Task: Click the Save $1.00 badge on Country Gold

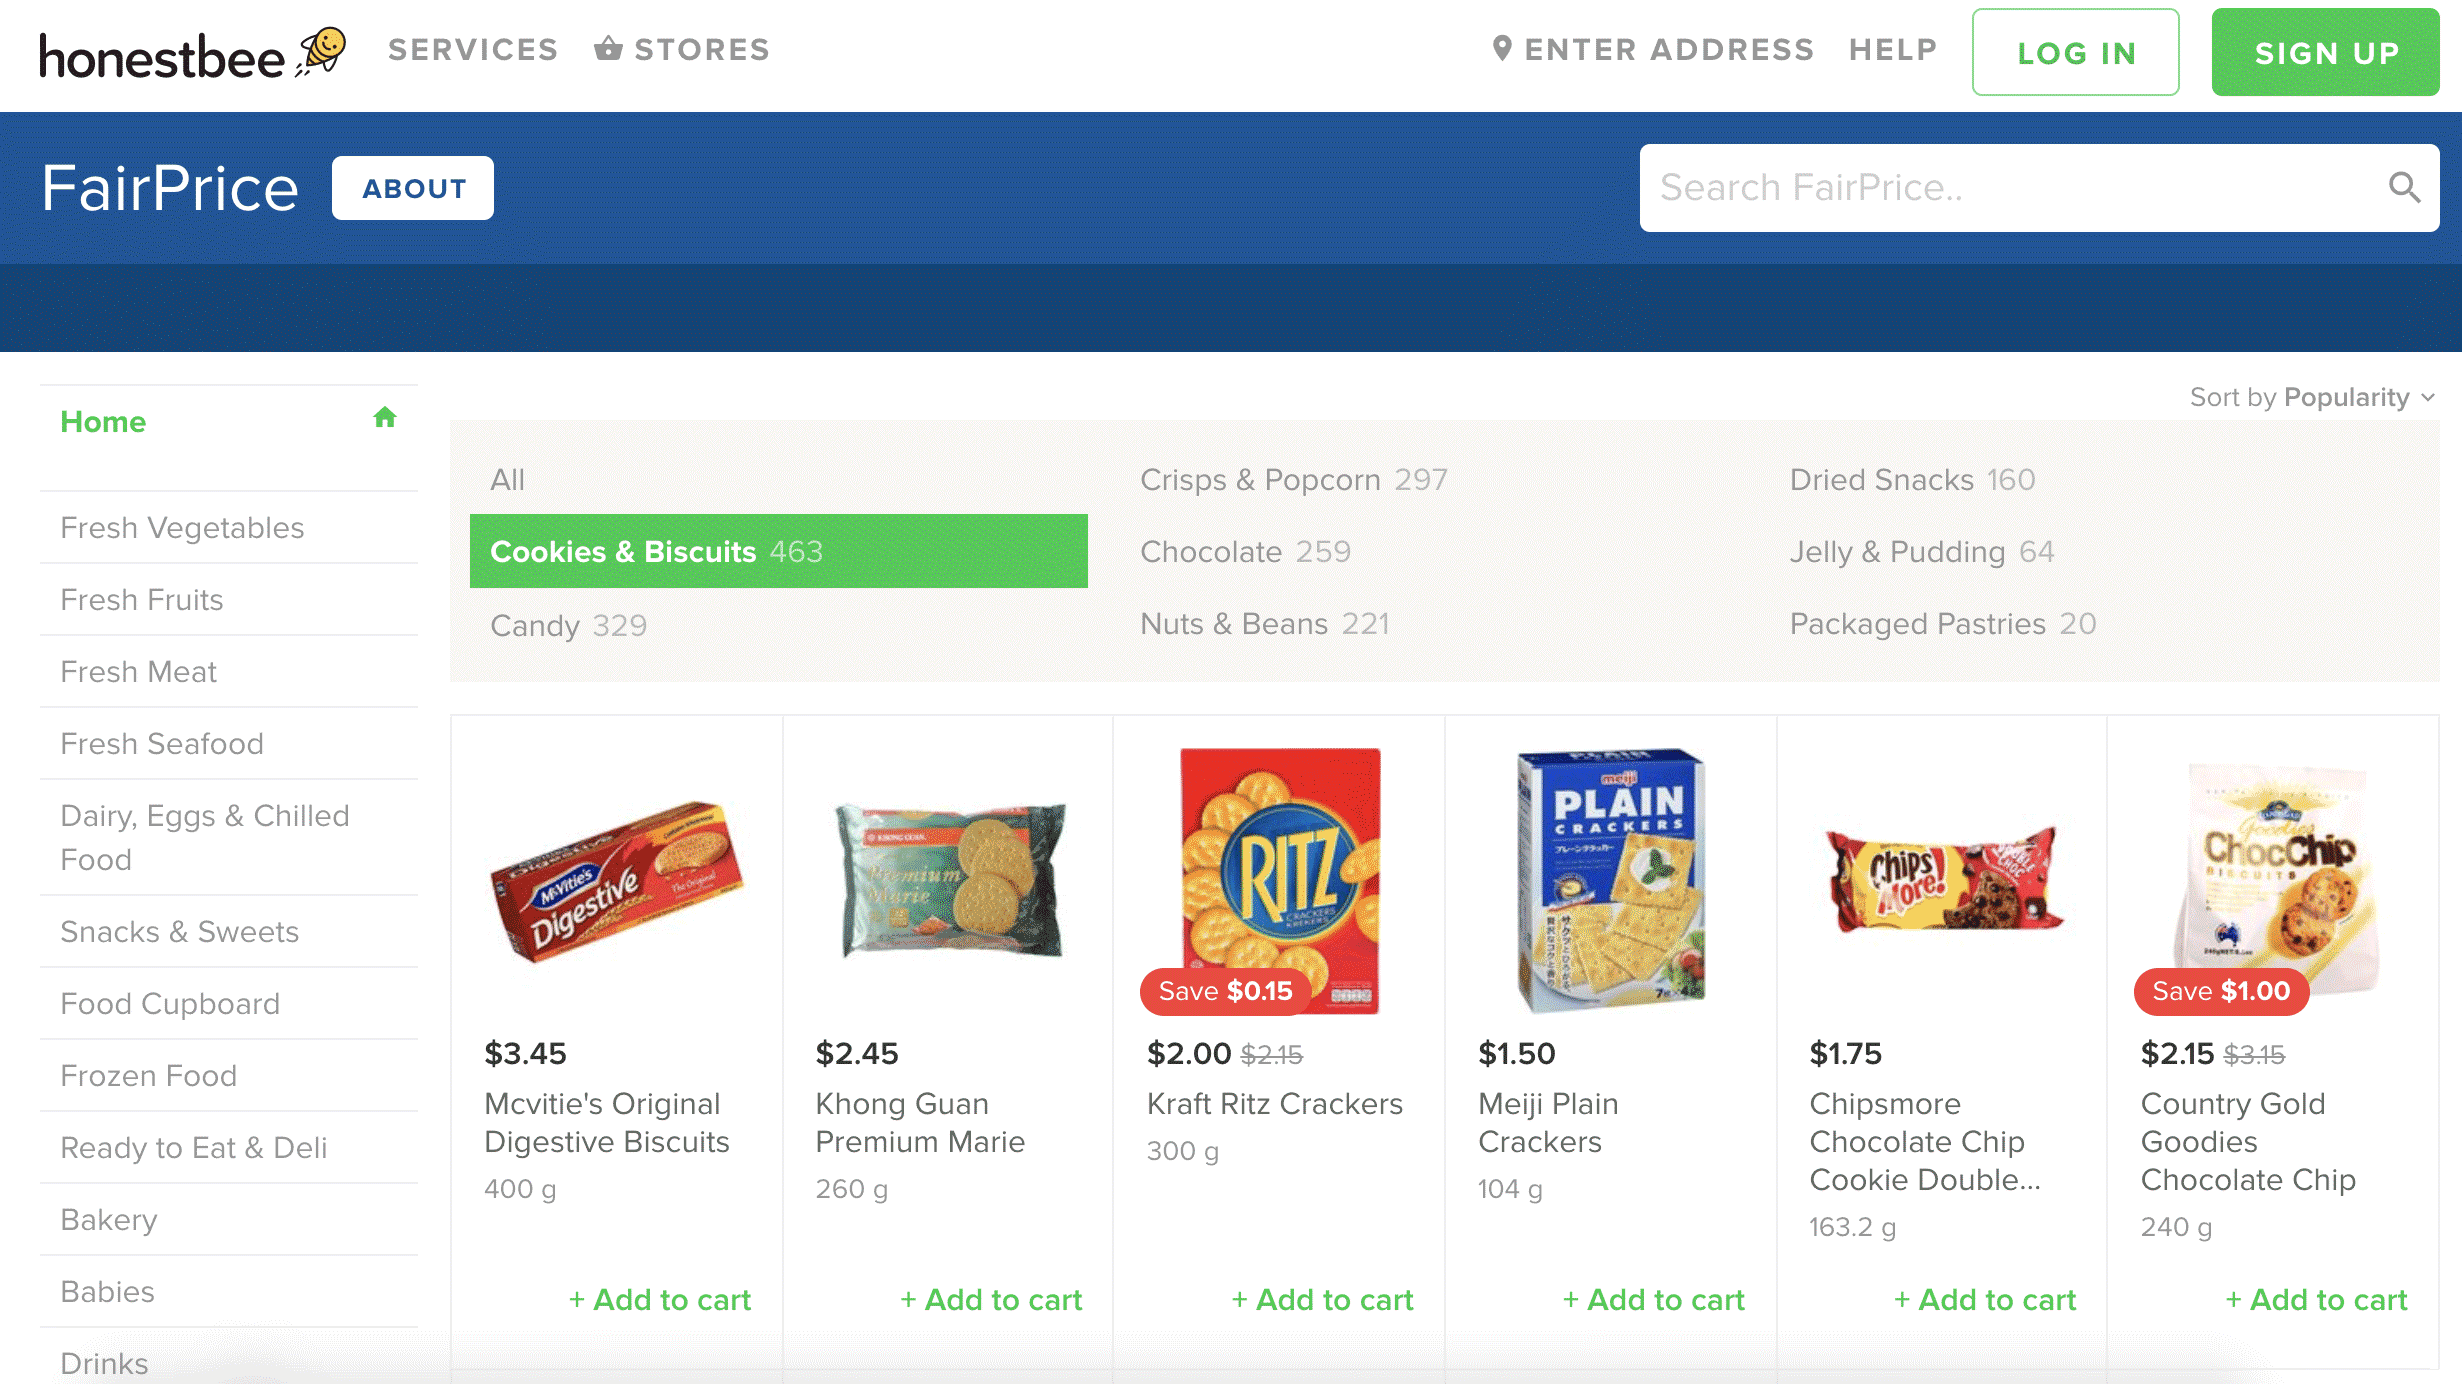Action: [x=2219, y=991]
